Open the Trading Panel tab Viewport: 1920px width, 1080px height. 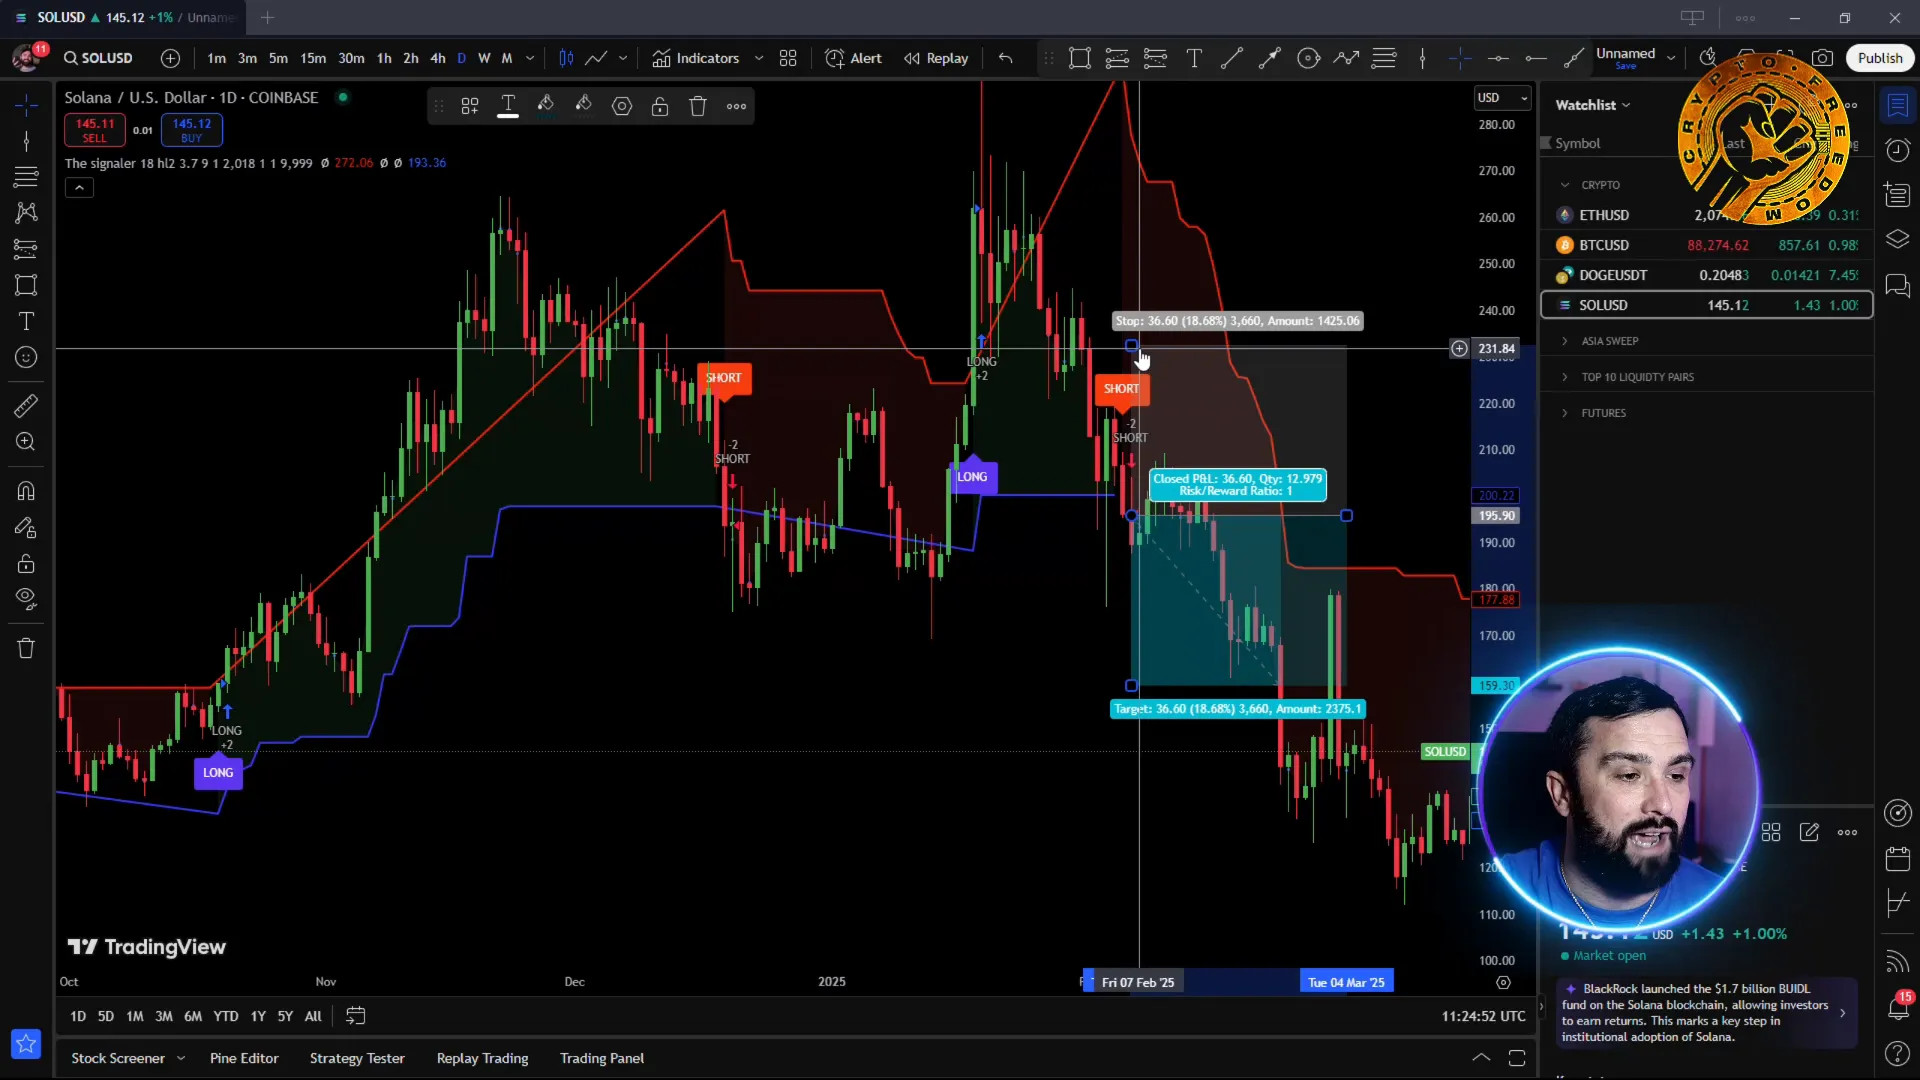[602, 1058]
